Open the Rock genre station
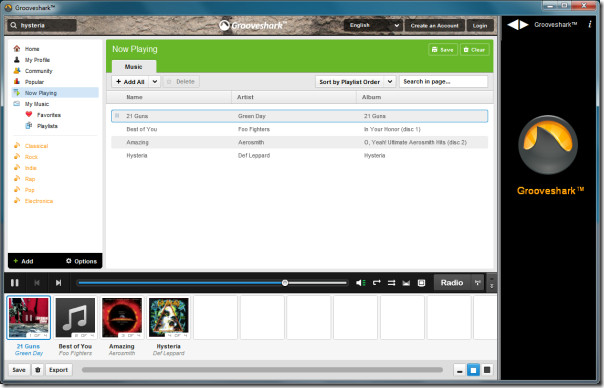Image resolution: width=604 pixels, height=388 pixels. coord(31,157)
